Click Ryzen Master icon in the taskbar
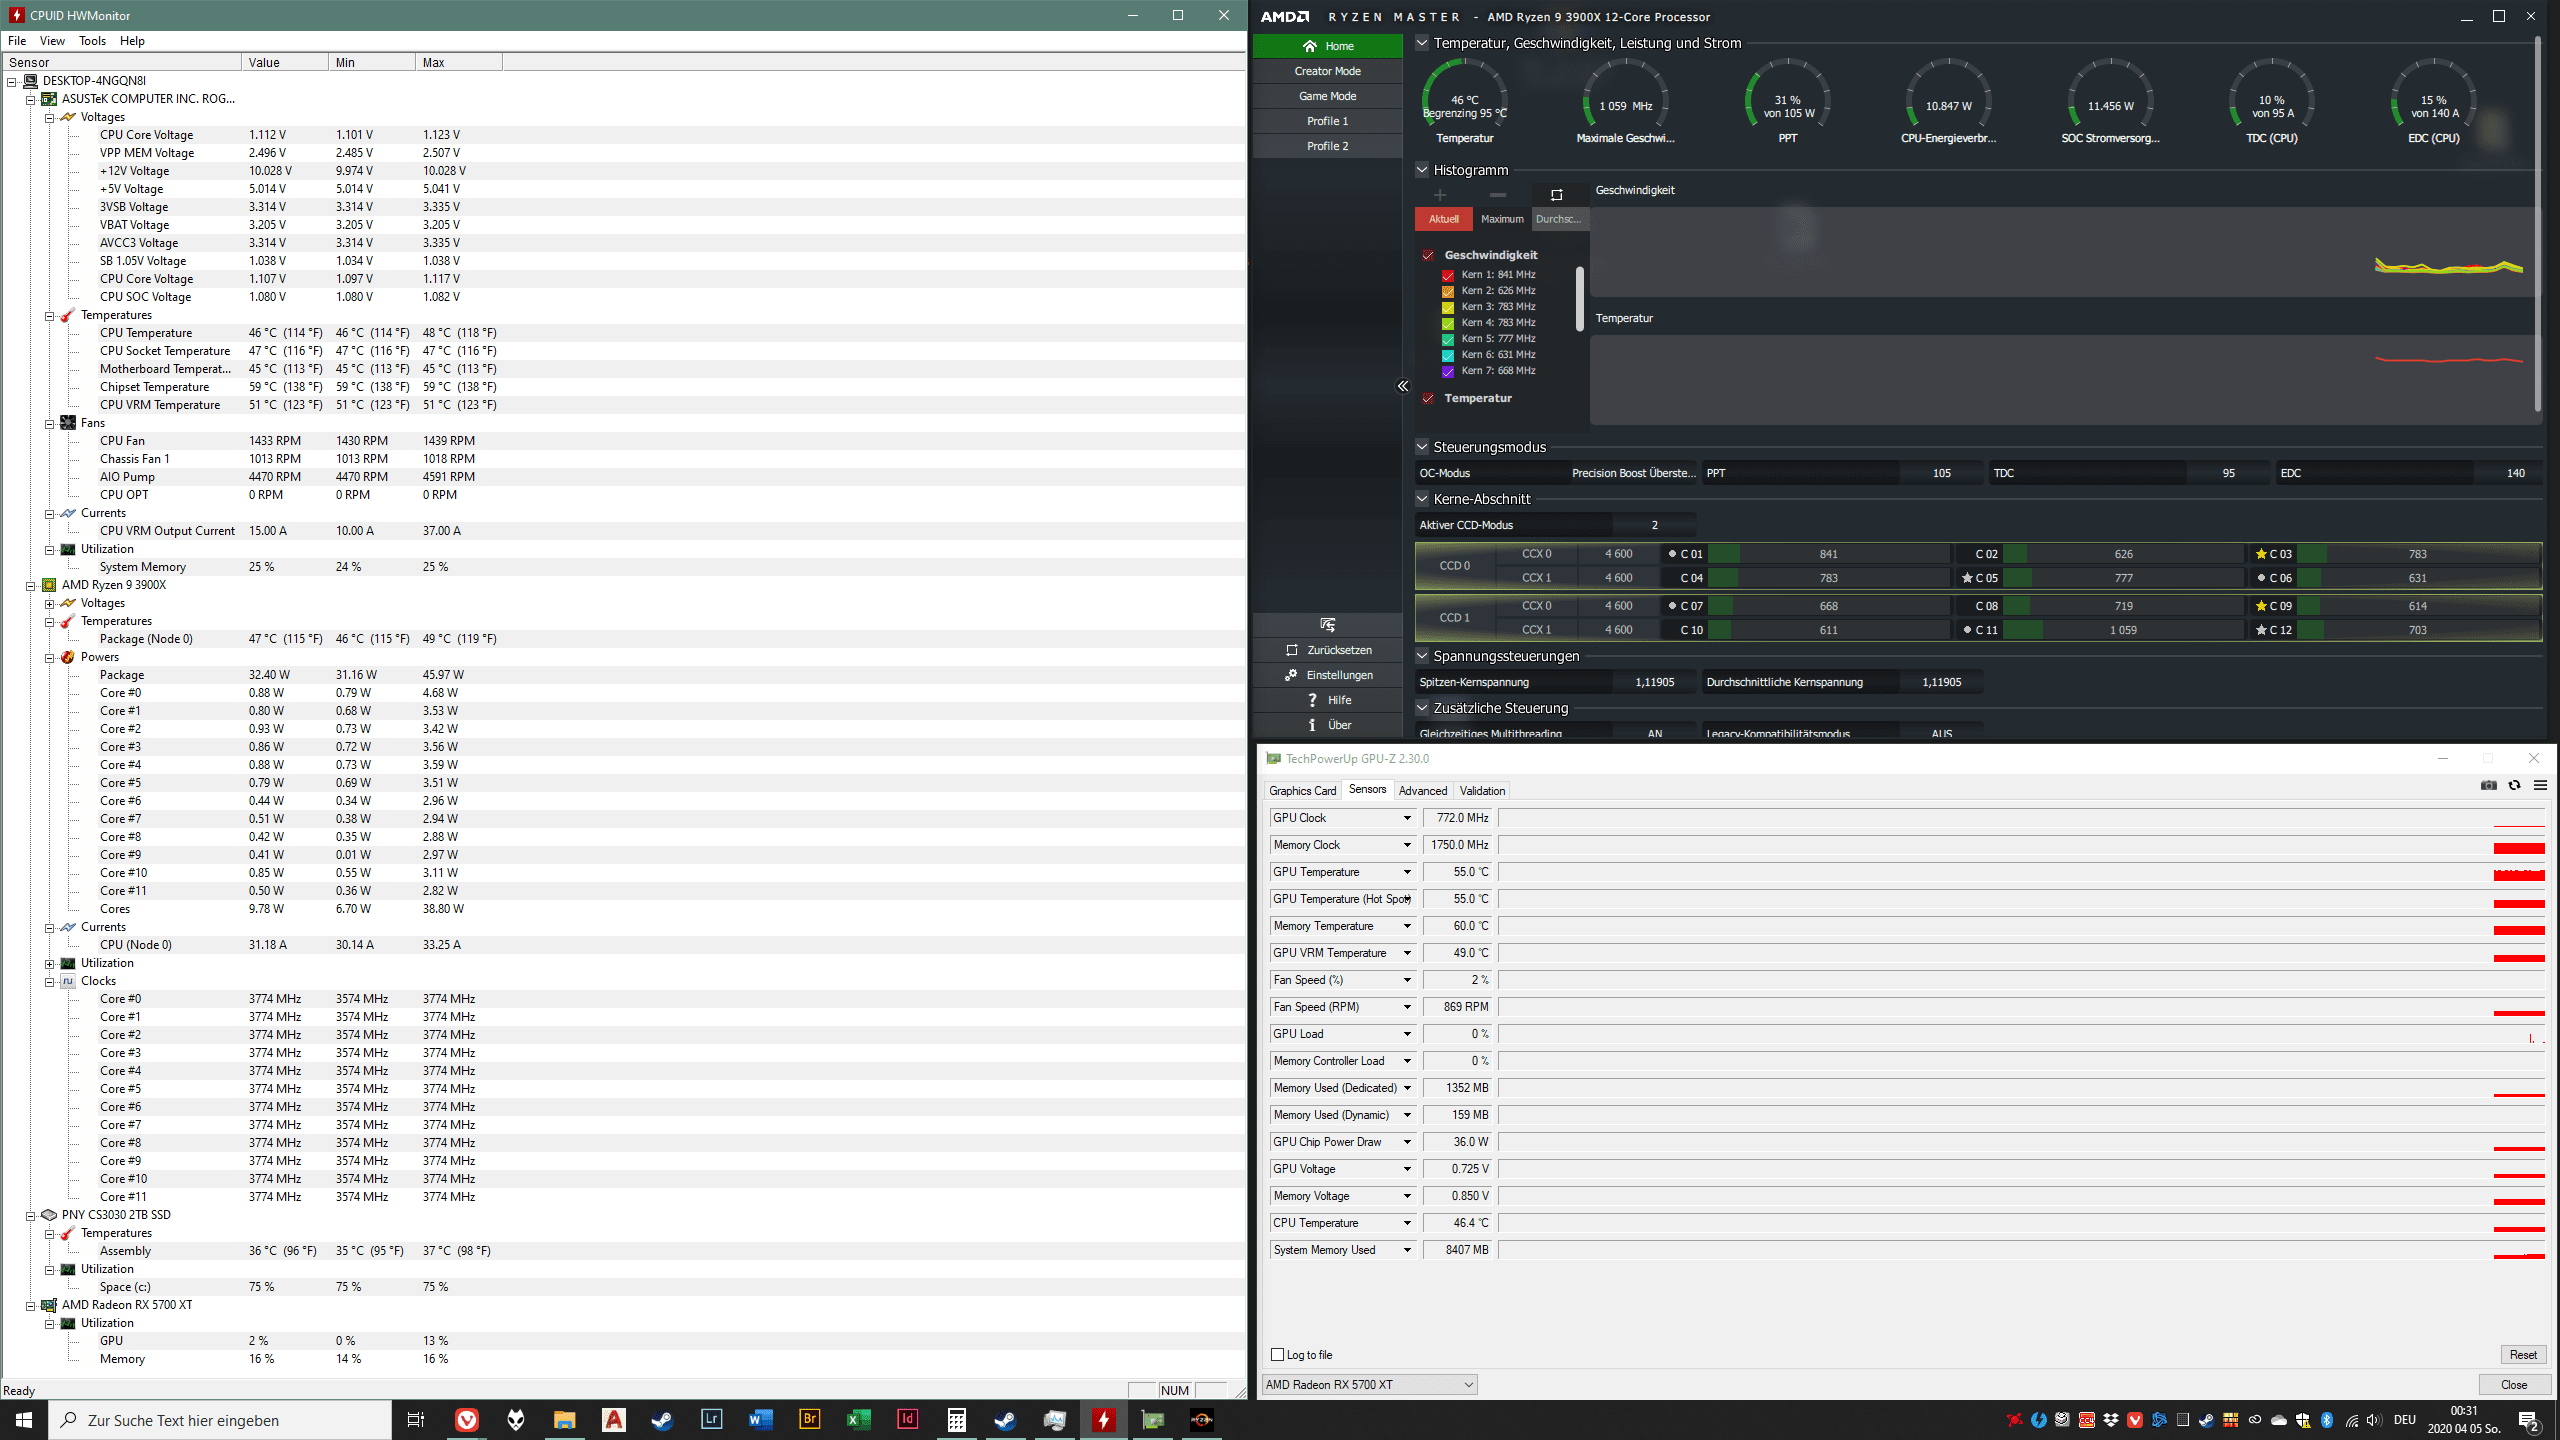Viewport: 2560px width, 1440px height. 1201,1420
